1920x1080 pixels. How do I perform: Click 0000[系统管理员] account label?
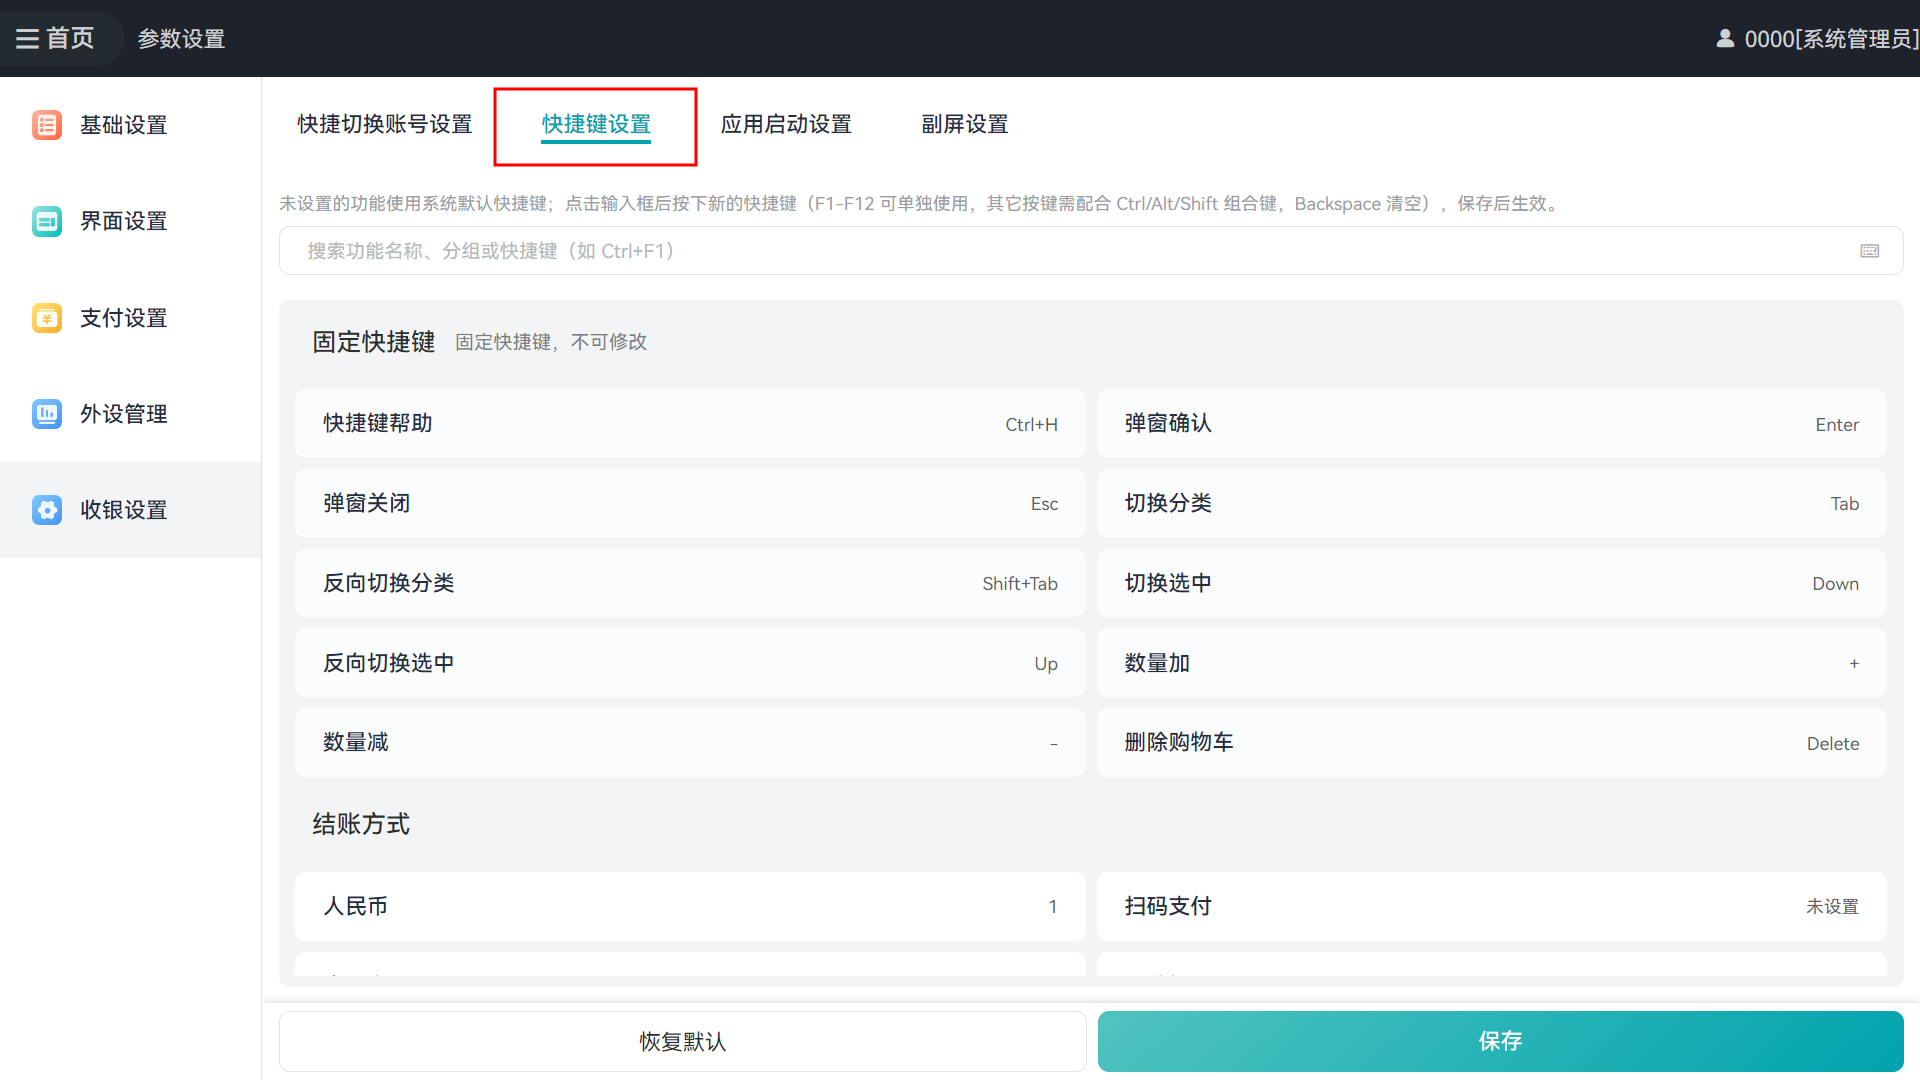[1832, 38]
